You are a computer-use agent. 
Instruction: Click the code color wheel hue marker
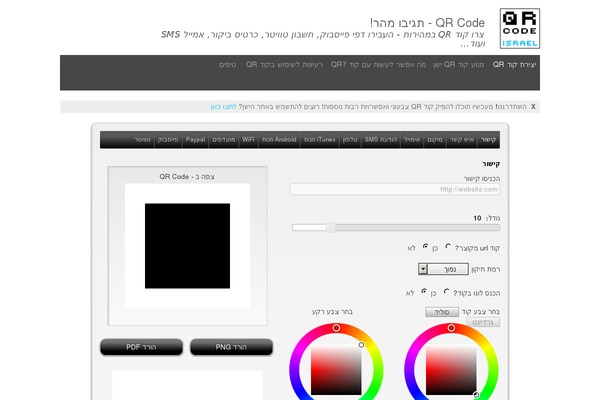[x=452, y=328]
